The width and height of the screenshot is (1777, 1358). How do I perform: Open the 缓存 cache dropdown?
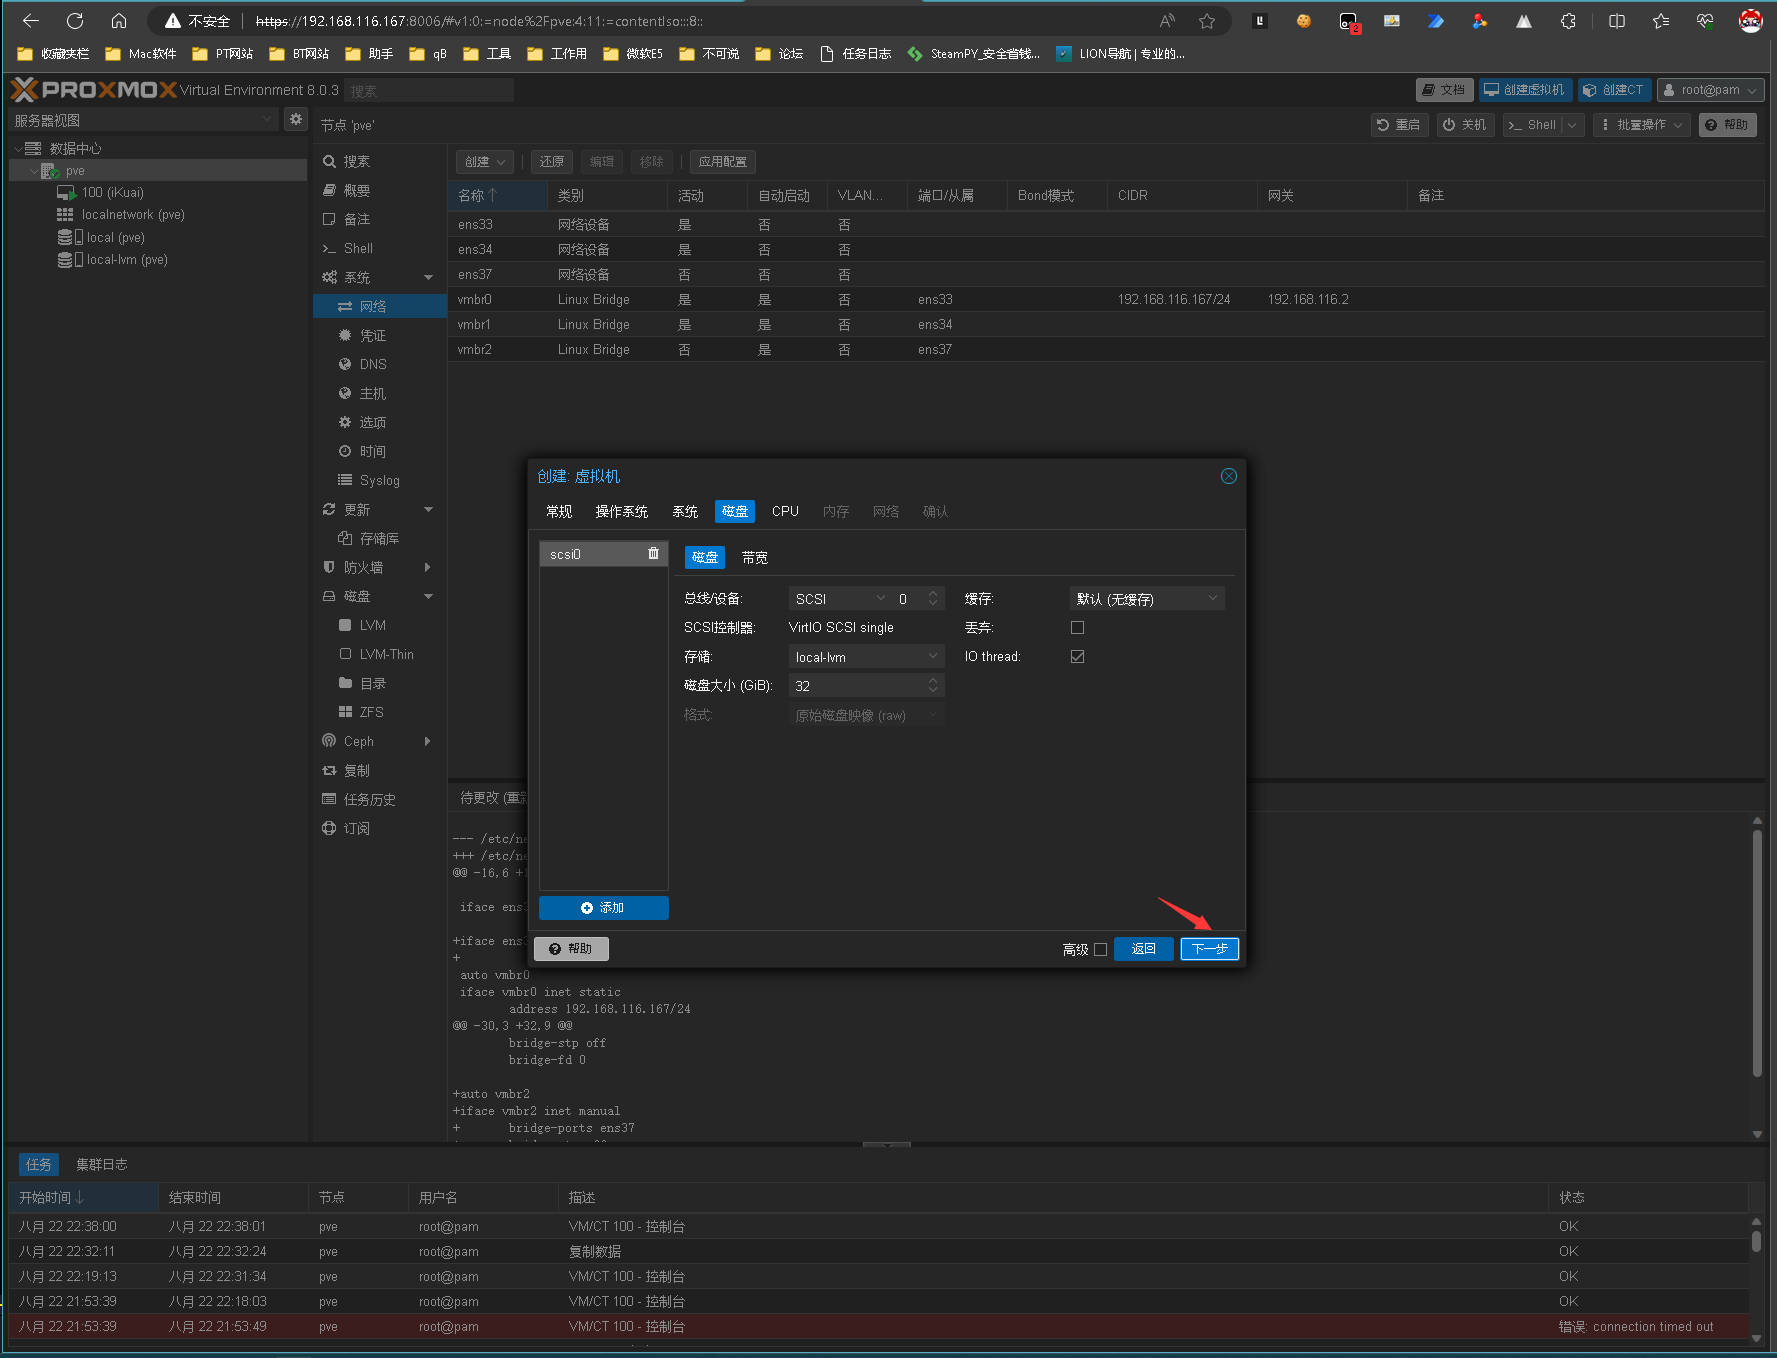[x=1146, y=599]
